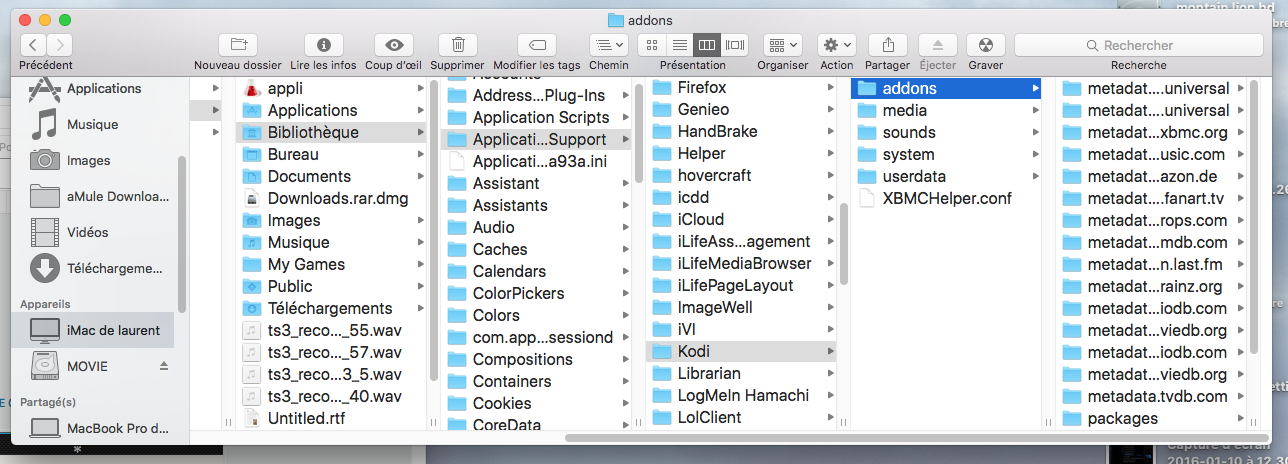Image resolution: width=1288 pixels, height=464 pixels.
Task: Click the Coup d'œil eye icon
Action: (x=394, y=45)
